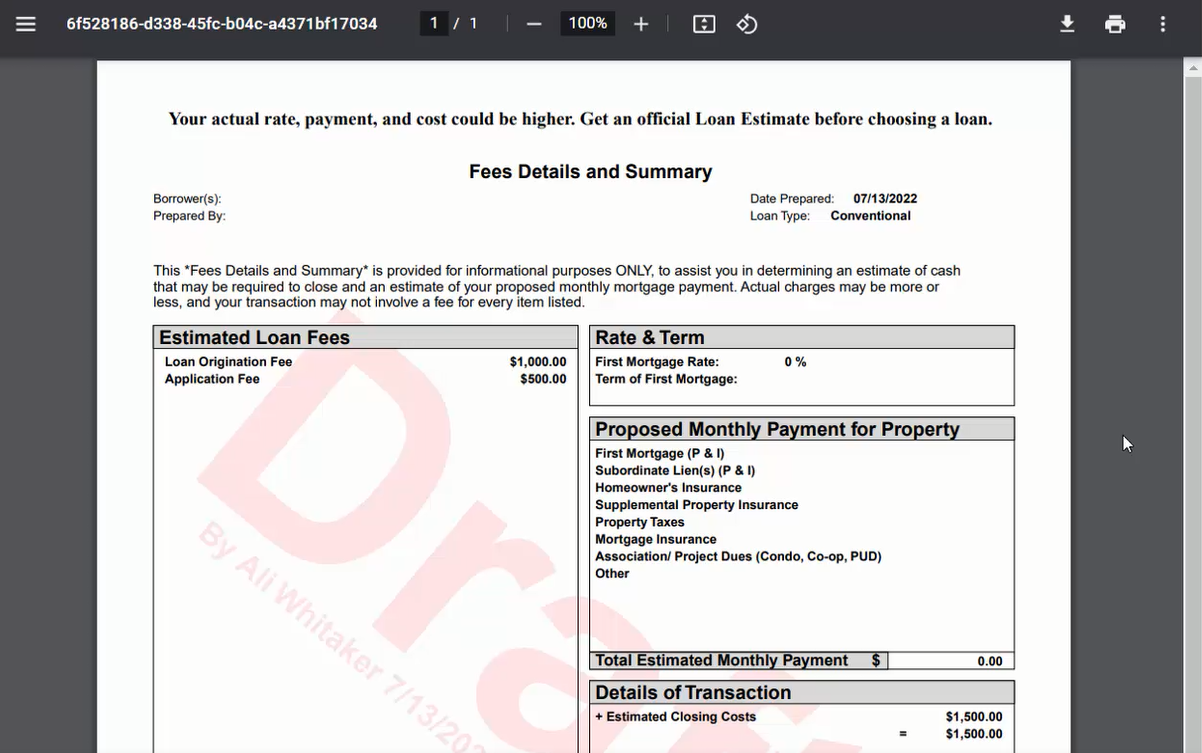Open the three-dot more options menu
The width and height of the screenshot is (1202, 753).
coord(1163,23)
